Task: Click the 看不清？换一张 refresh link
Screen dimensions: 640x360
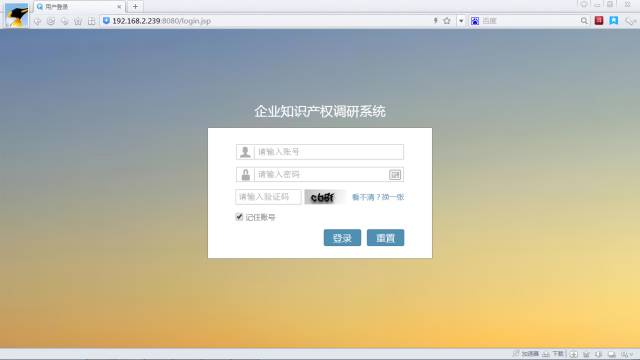Action: [378, 197]
